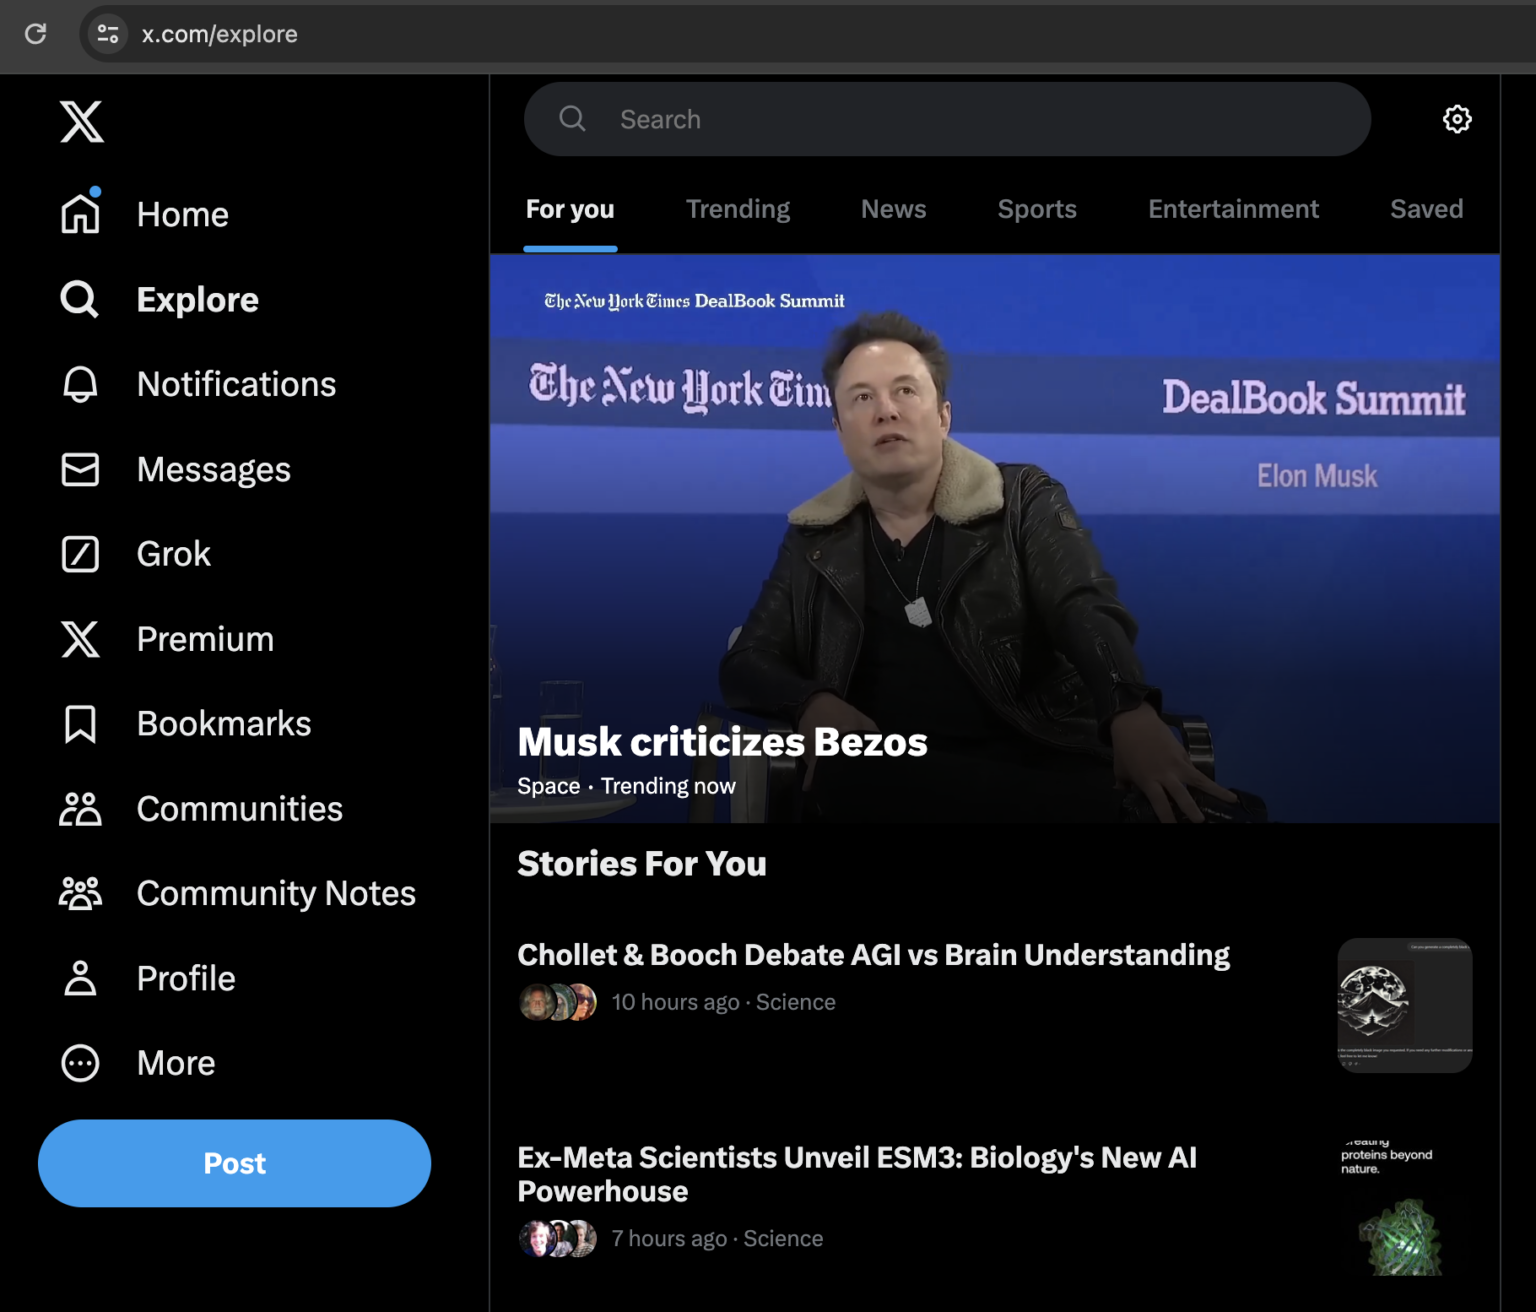
Task: Open Notifications
Action: tap(236, 384)
